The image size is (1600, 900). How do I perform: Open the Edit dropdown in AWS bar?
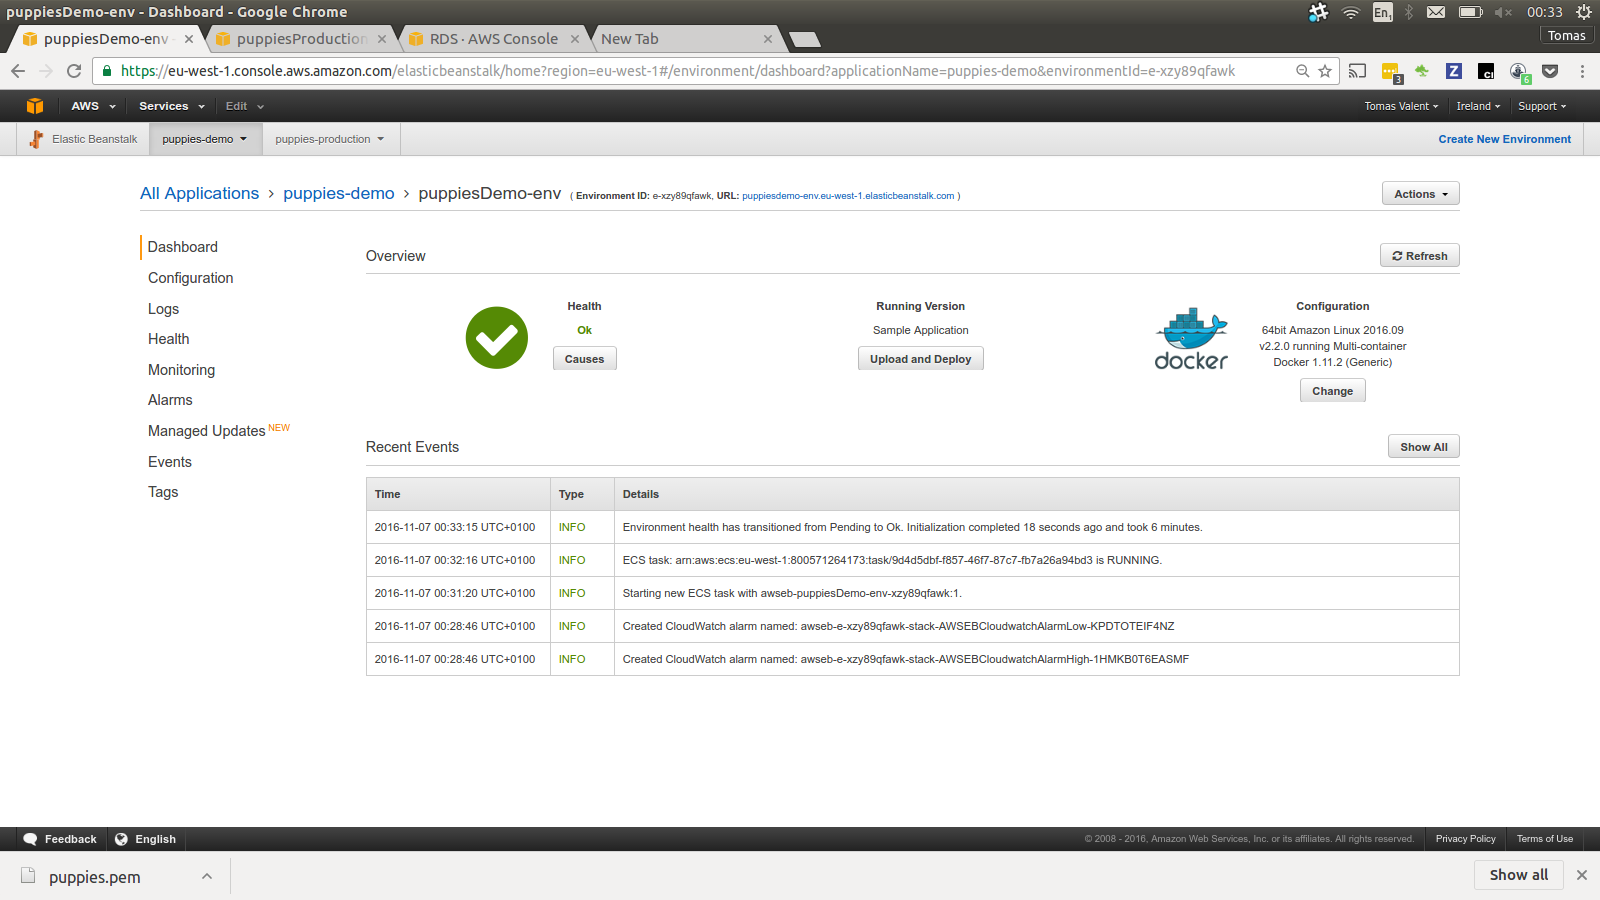pyautogui.click(x=245, y=106)
